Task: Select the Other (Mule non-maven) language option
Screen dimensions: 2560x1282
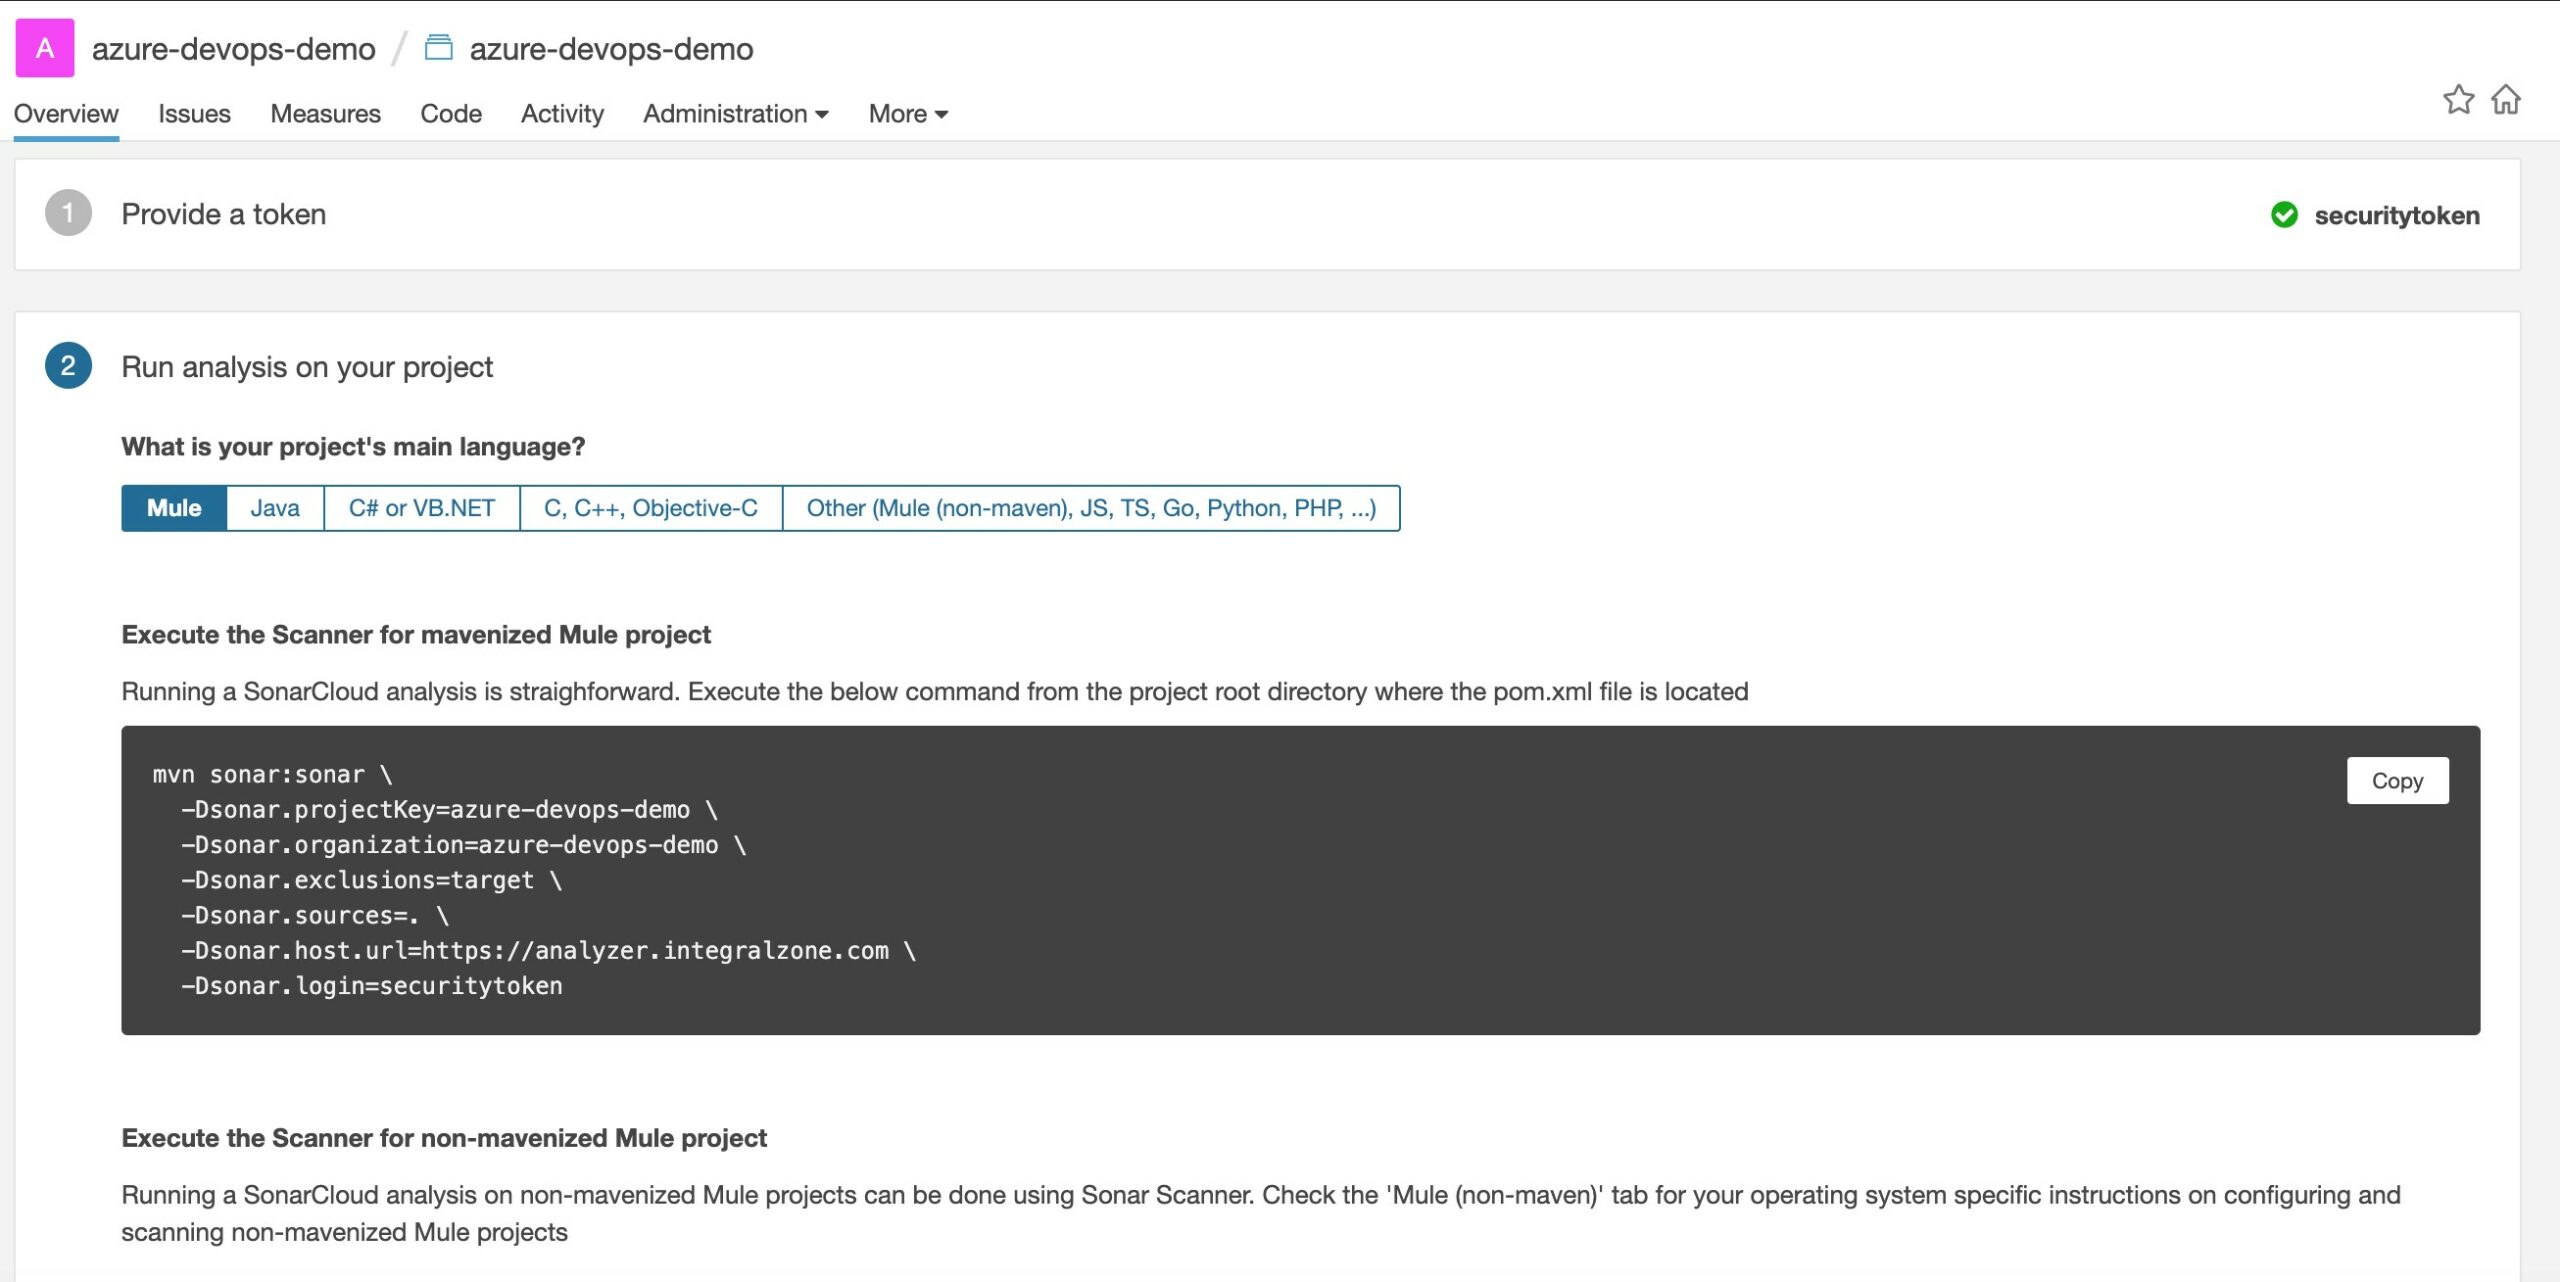Action: point(1091,508)
